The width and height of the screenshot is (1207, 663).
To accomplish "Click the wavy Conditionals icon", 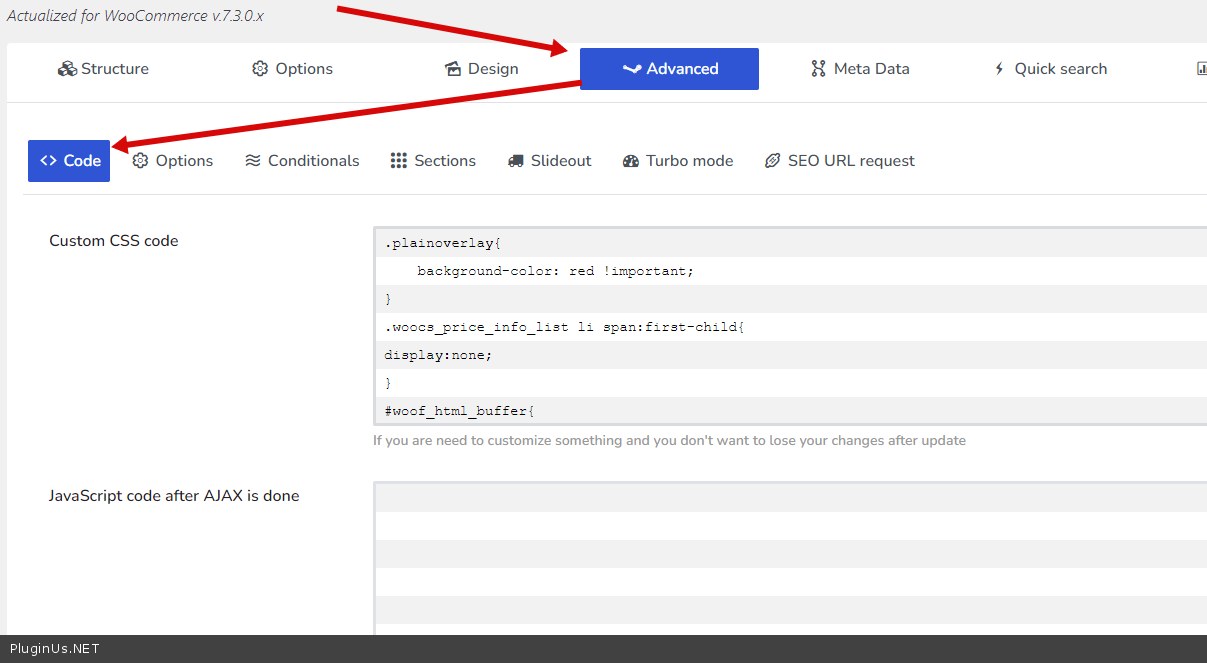I will point(253,161).
